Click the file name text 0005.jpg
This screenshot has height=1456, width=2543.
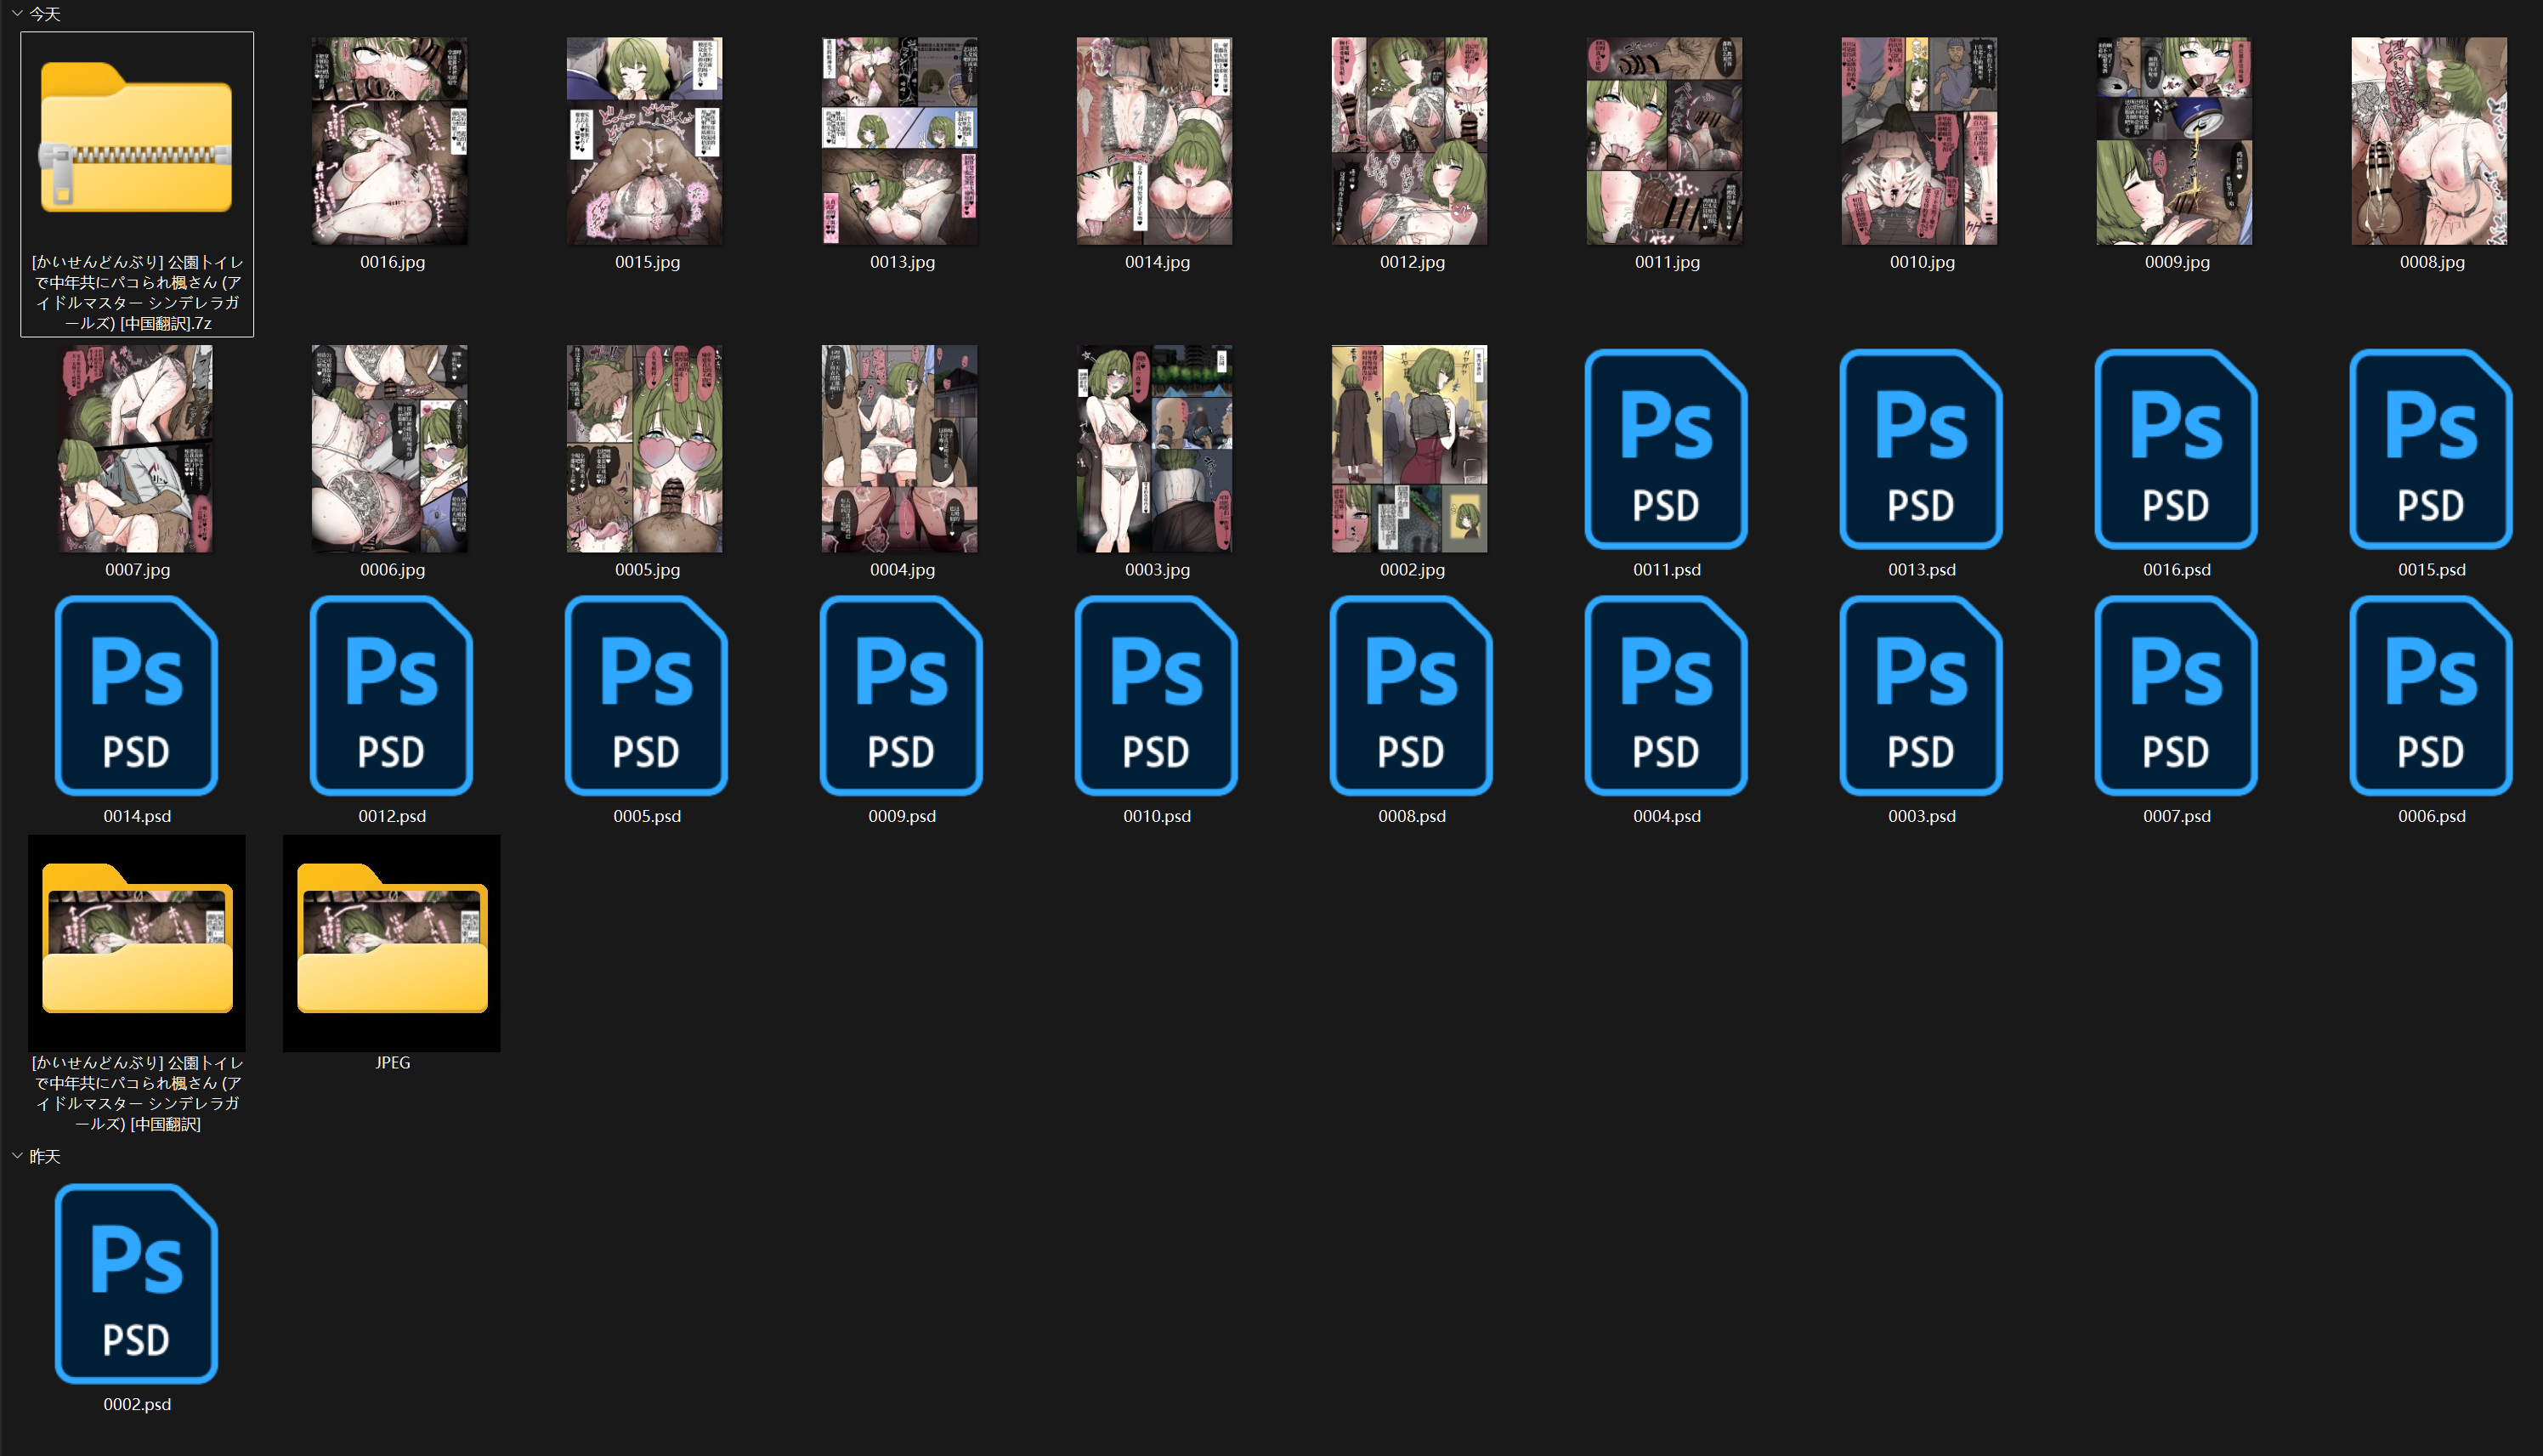click(x=647, y=569)
